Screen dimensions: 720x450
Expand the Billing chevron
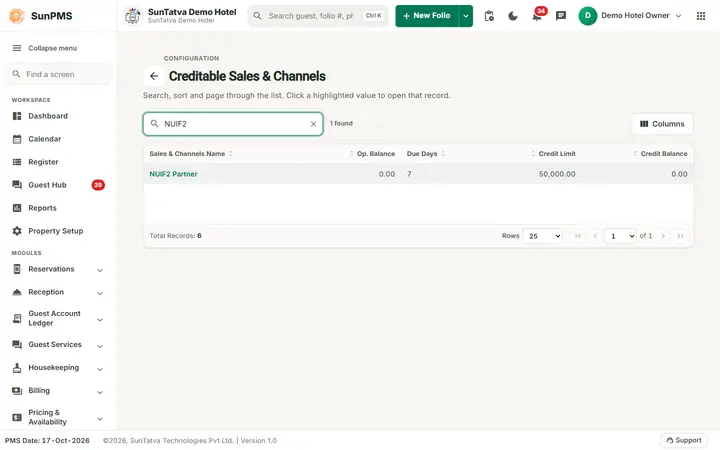pyautogui.click(x=100, y=392)
